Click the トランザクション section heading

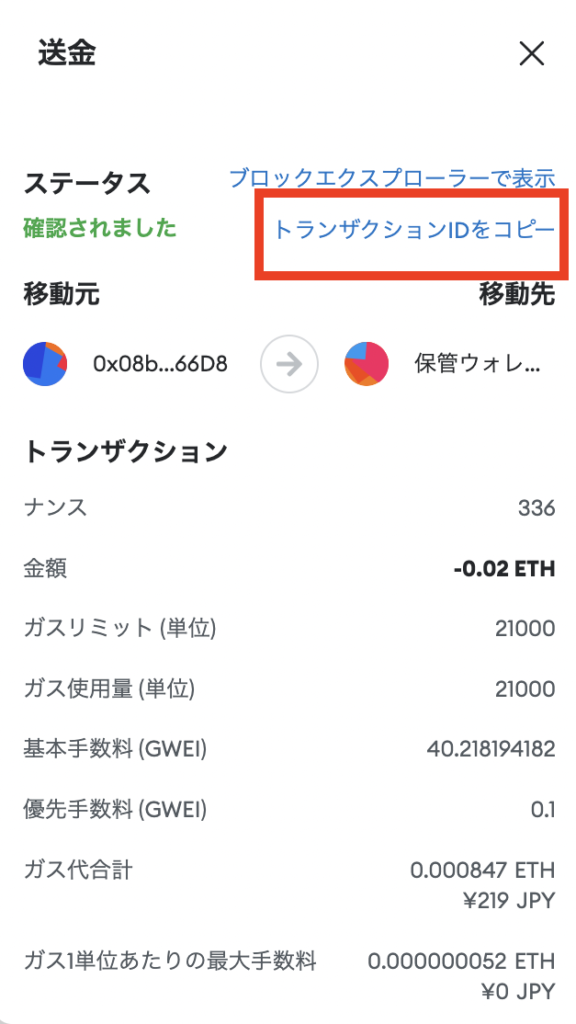tap(125, 451)
